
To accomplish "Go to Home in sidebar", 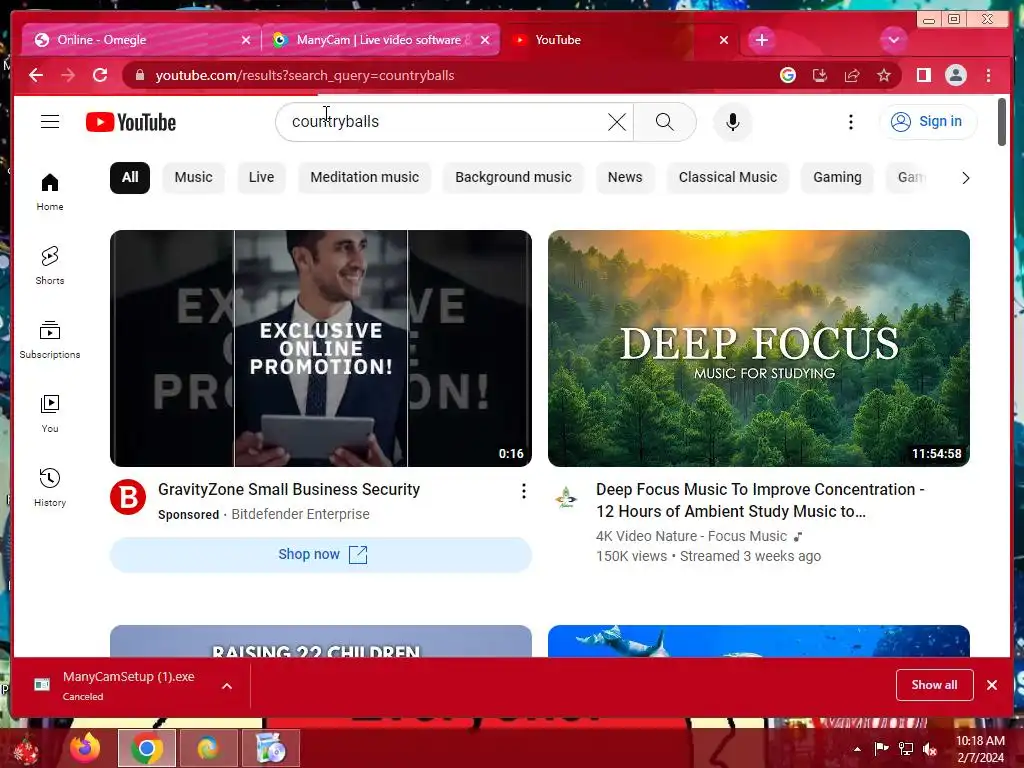I will click(x=50, y=191).
